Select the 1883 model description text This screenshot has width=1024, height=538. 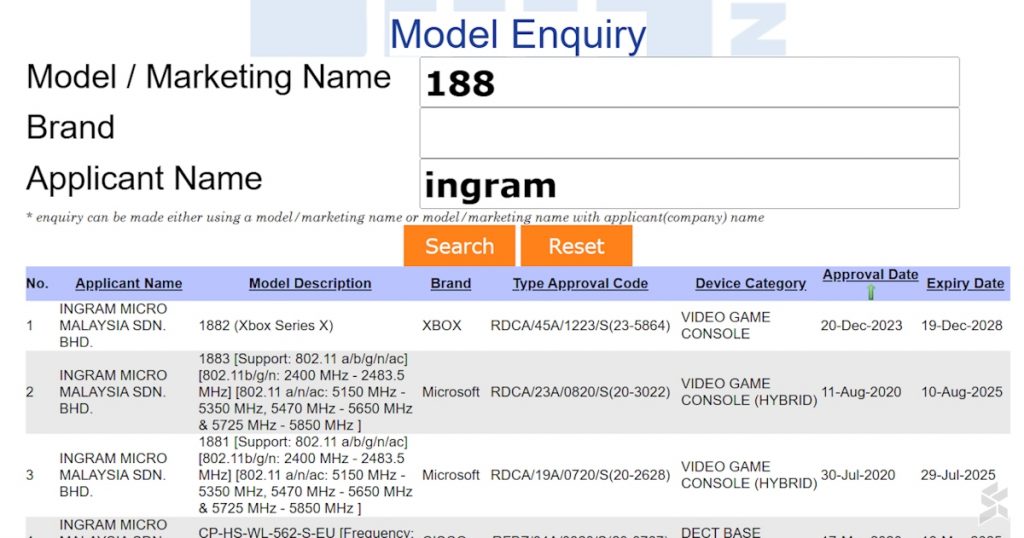click(306, 392)
